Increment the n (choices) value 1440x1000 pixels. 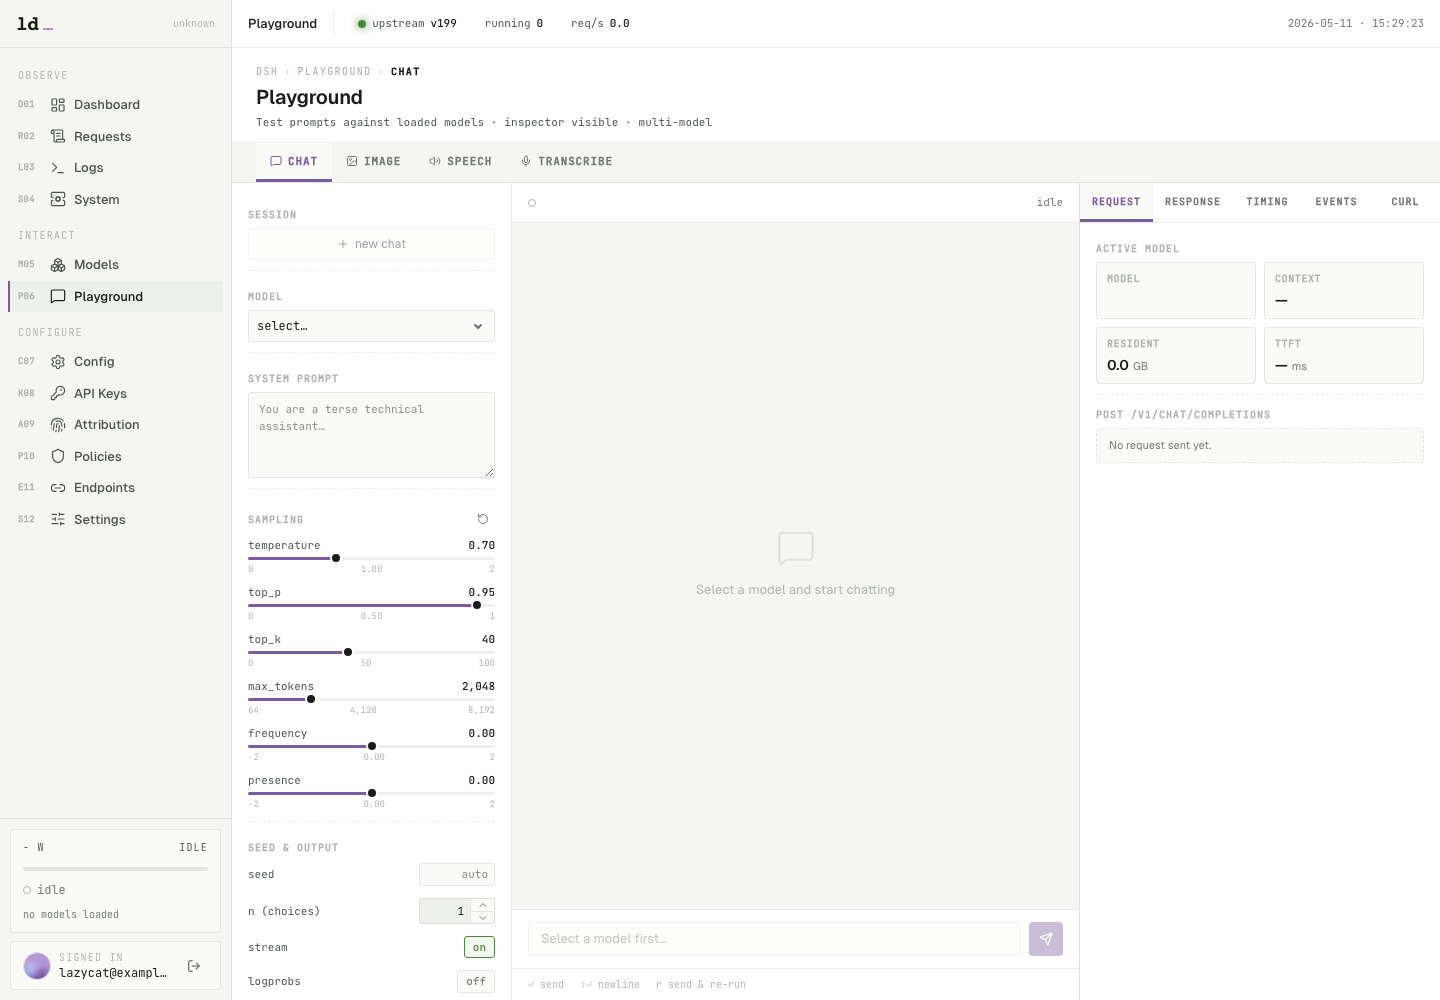tap(483, 905)
